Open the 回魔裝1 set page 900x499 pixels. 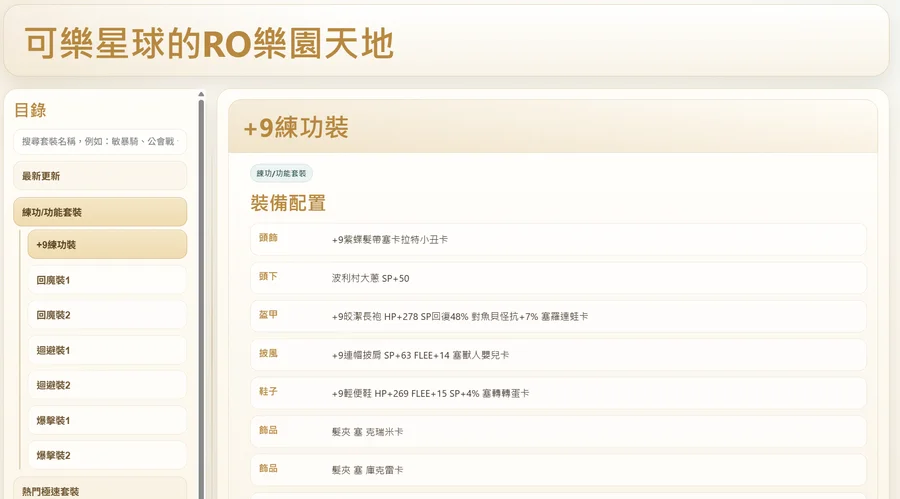click(107, 280)
